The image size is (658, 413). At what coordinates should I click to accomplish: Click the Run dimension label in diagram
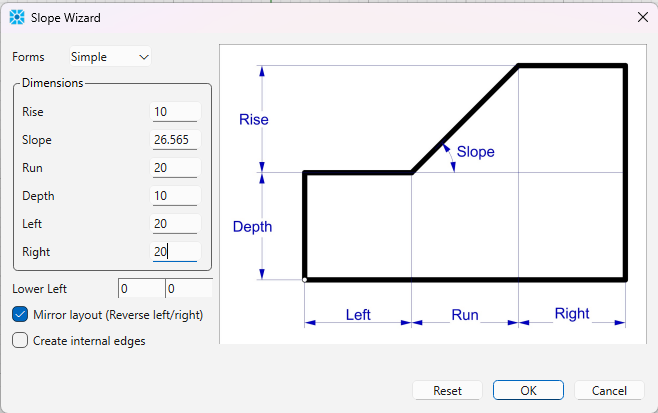pos(464,315)
